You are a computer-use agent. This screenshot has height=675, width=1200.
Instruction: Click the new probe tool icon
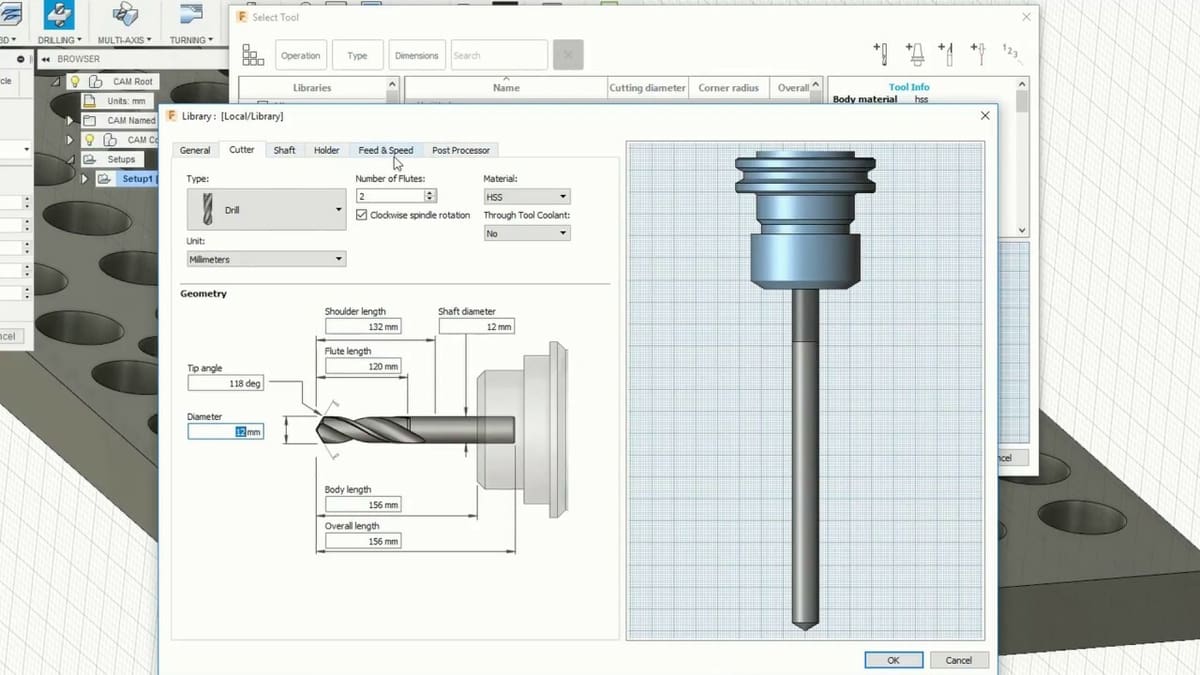pyautogui.click(x=980, y=54)
